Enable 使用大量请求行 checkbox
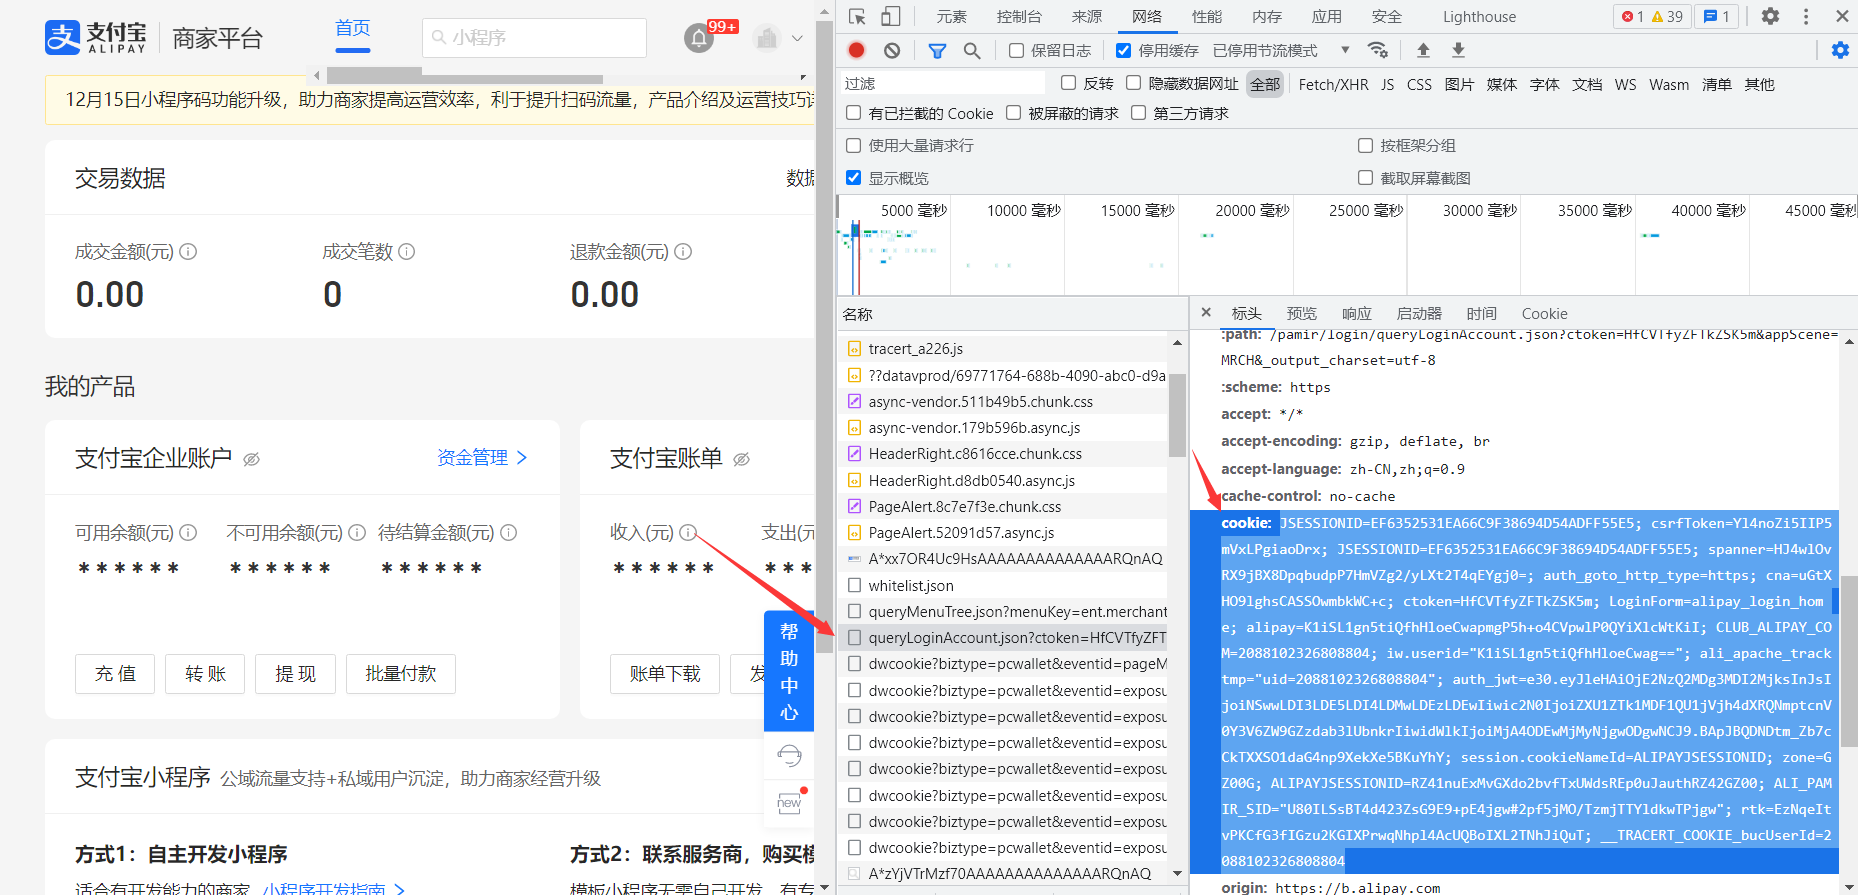The image size is (1858, 895). pyautogui.click(x=854, y=145)
